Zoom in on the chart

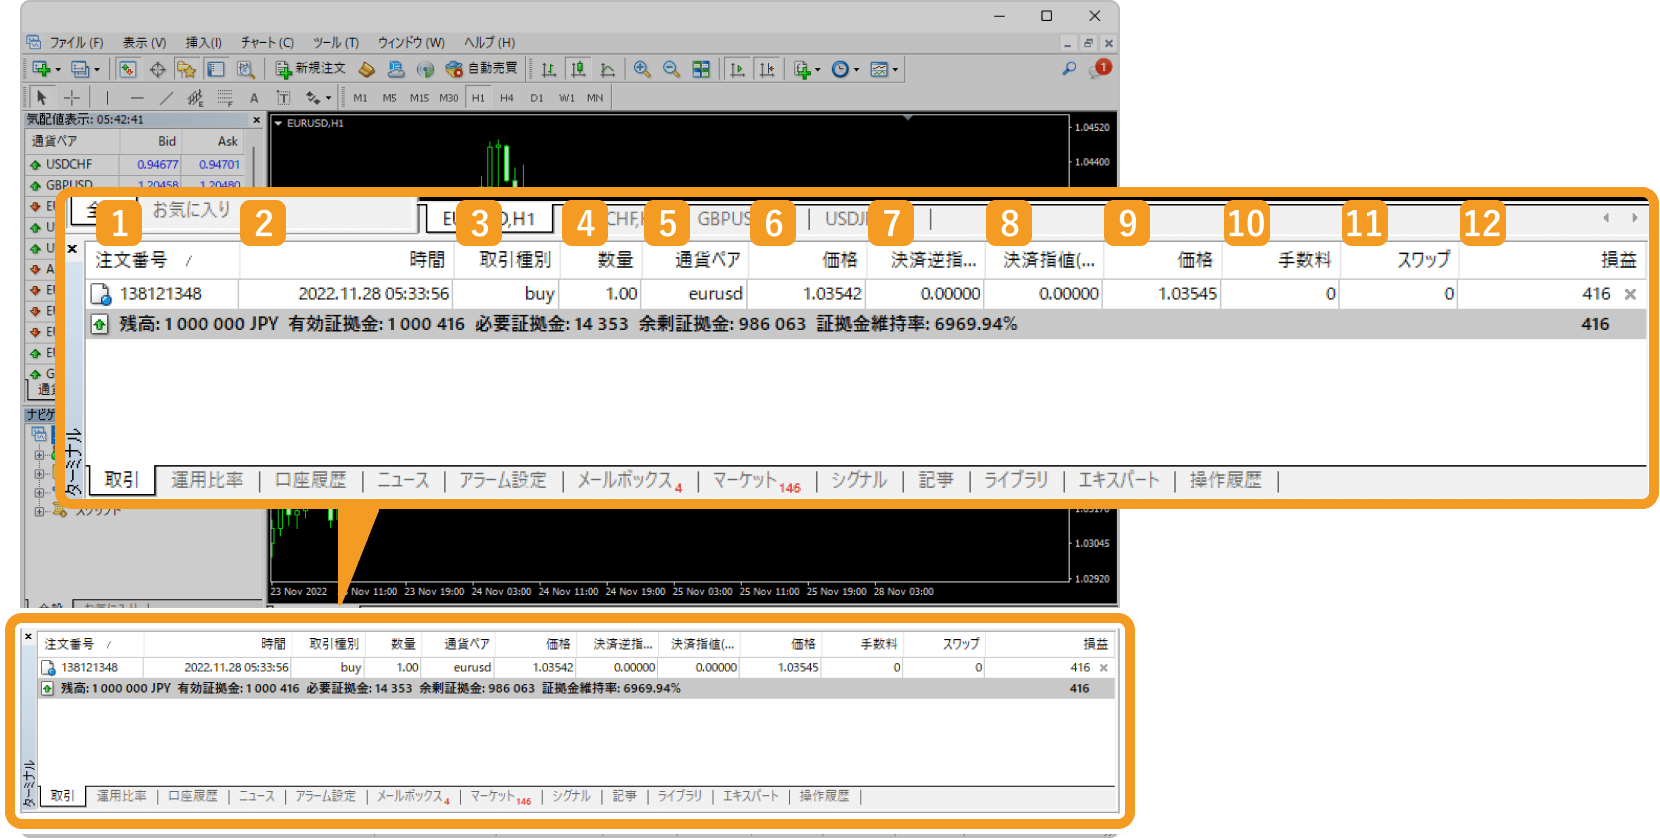pos(642,69)
